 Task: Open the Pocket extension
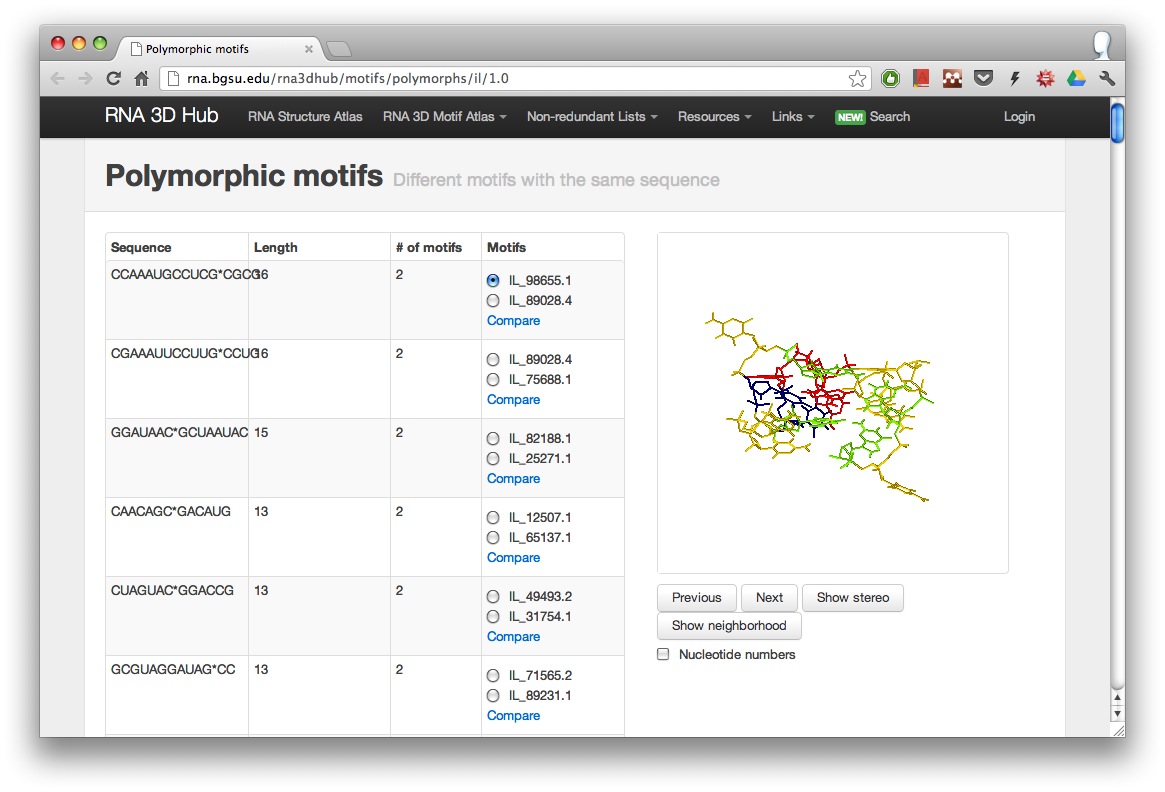pos(983,78)
